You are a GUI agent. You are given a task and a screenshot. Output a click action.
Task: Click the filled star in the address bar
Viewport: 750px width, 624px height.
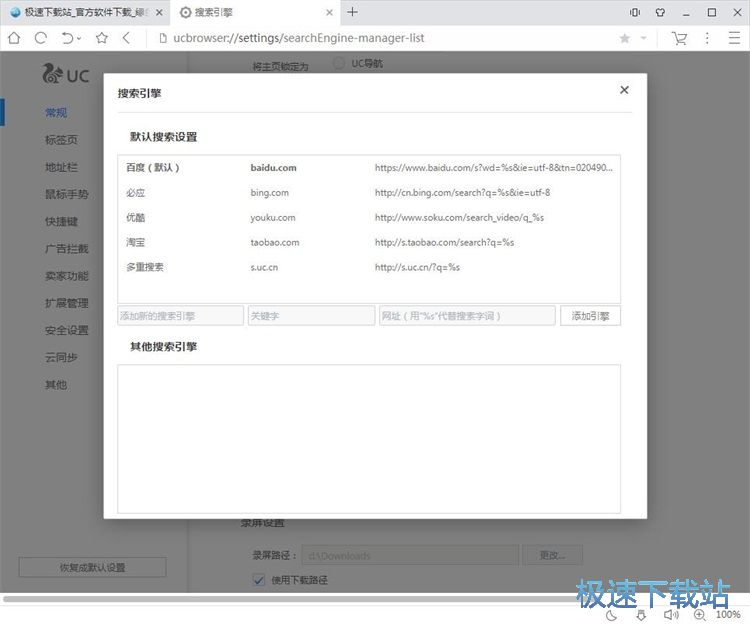tap(625, 38)
